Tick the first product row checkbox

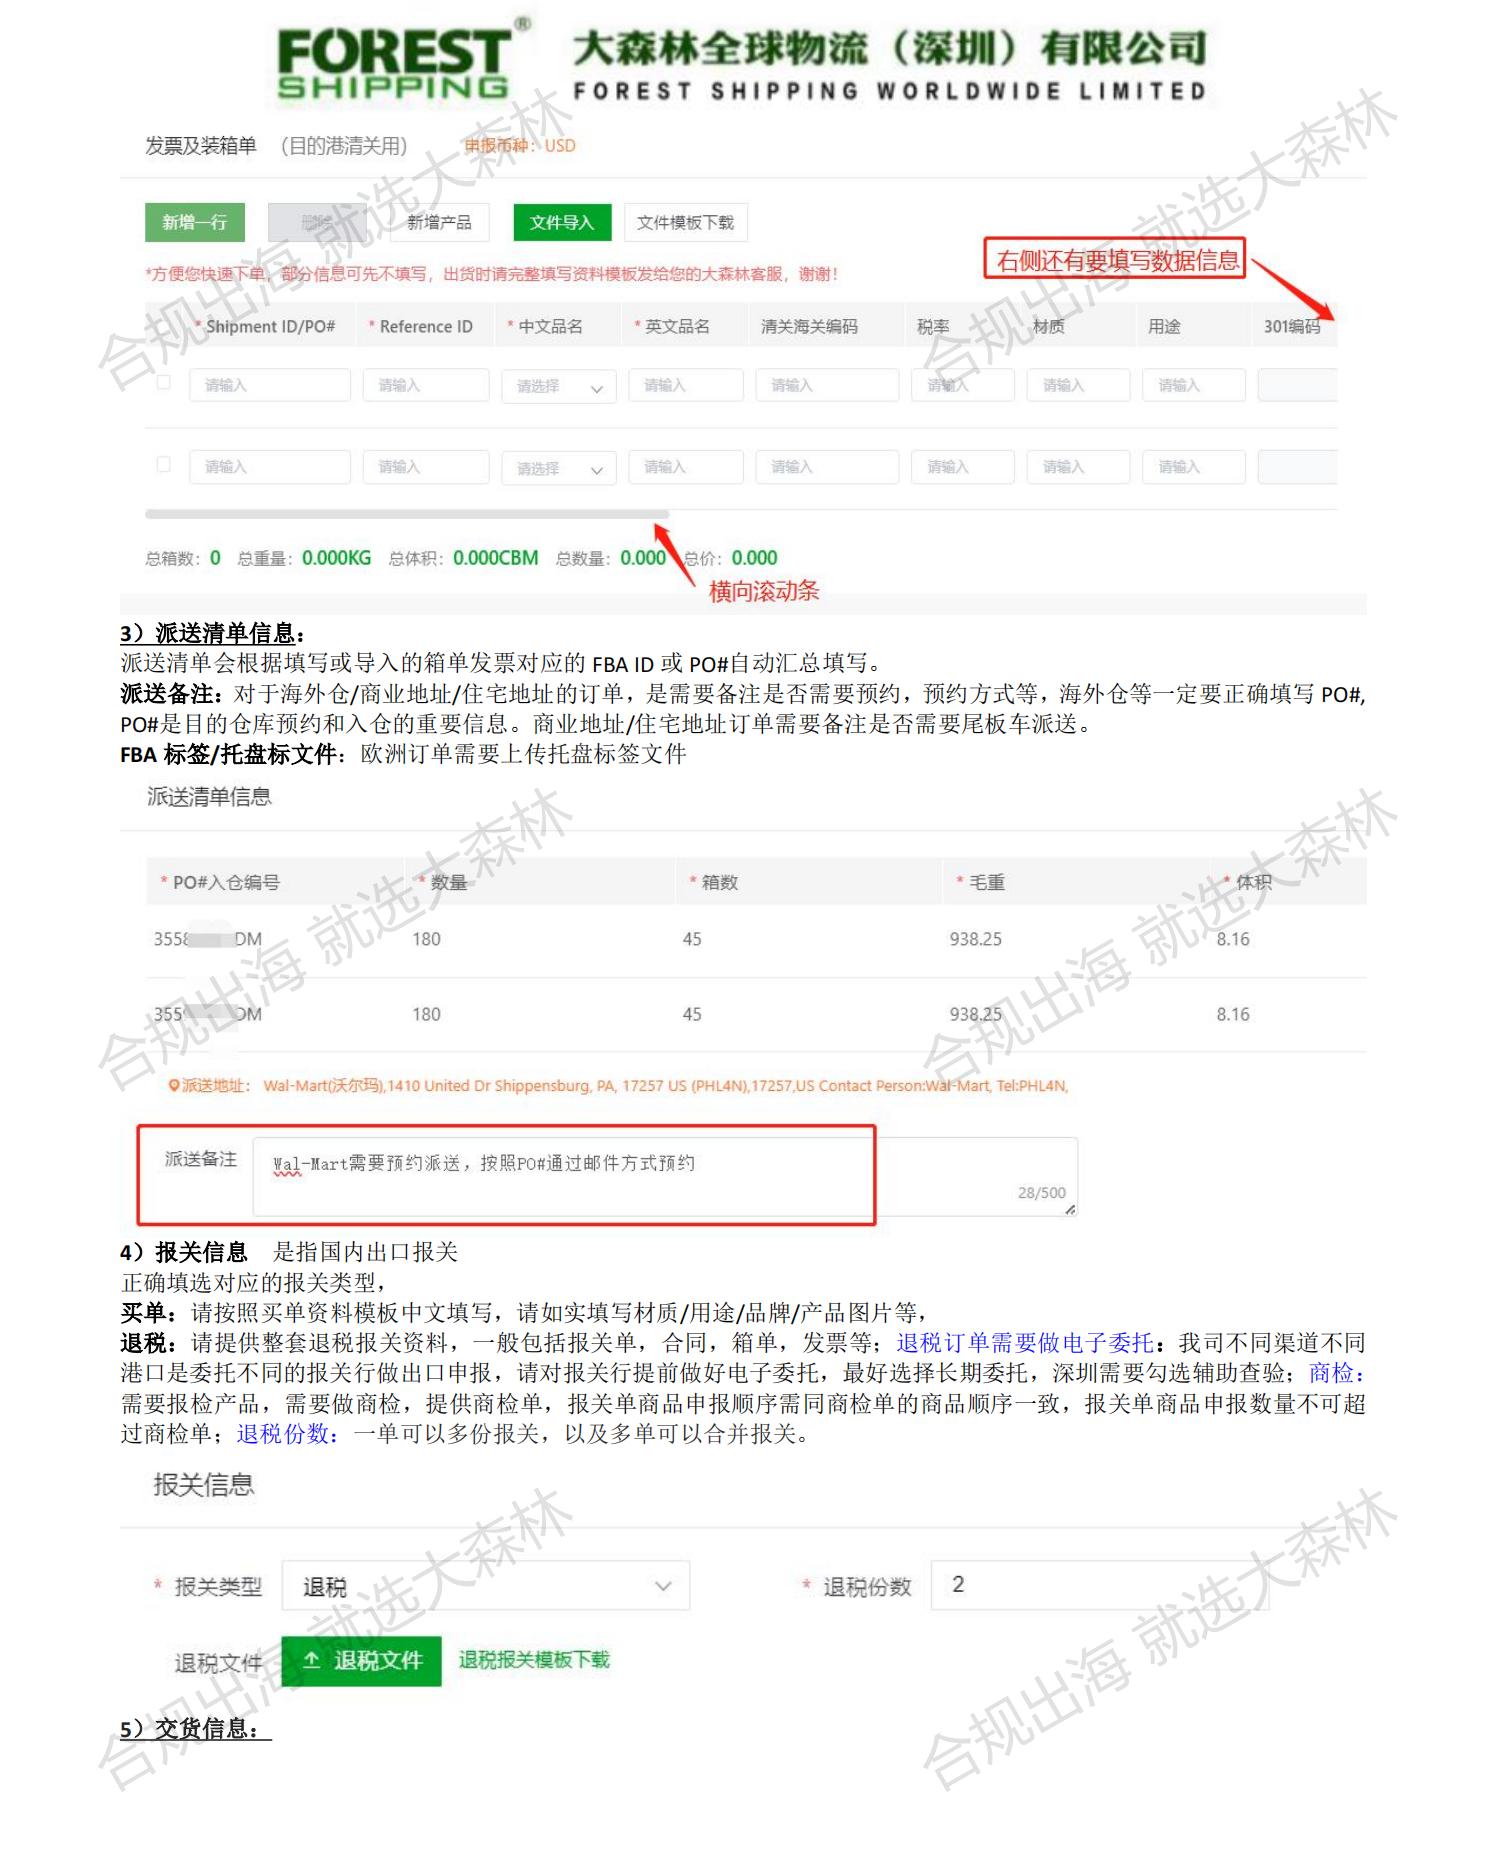164,382
